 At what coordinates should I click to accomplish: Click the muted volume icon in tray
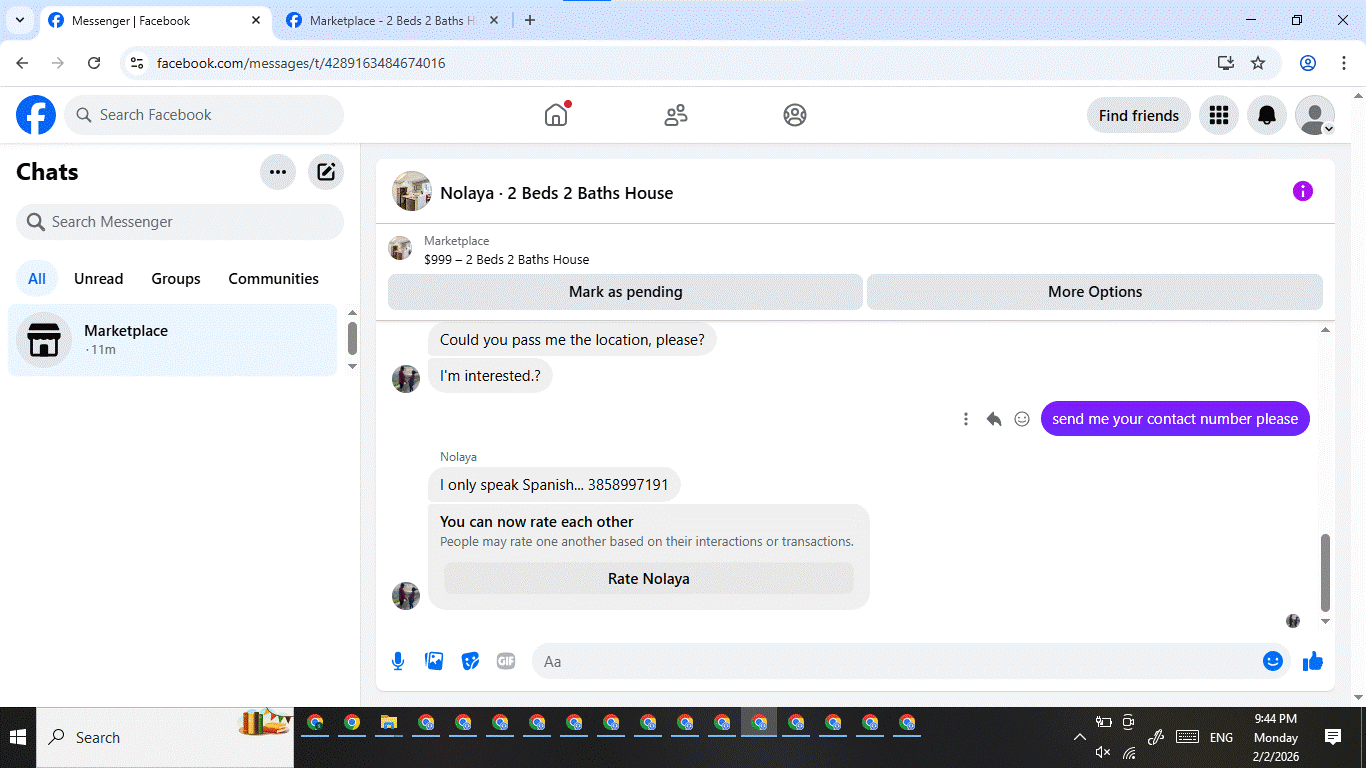pos(1103,752)
